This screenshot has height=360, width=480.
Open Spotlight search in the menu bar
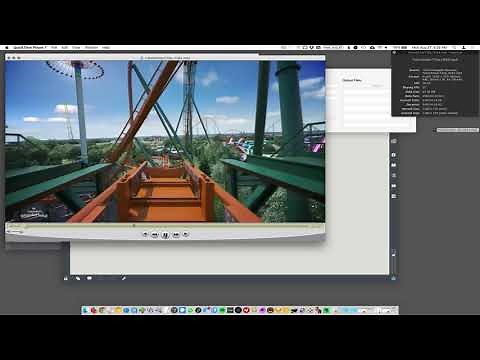(454, 48)
